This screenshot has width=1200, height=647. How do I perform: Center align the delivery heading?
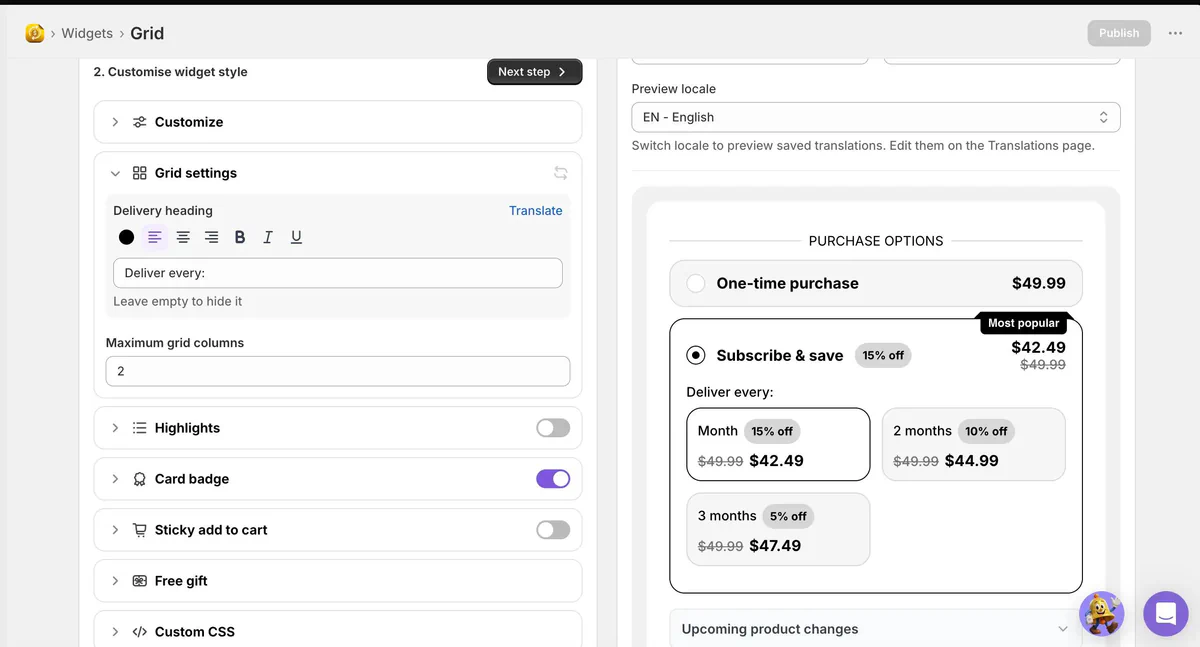[183, 237]
